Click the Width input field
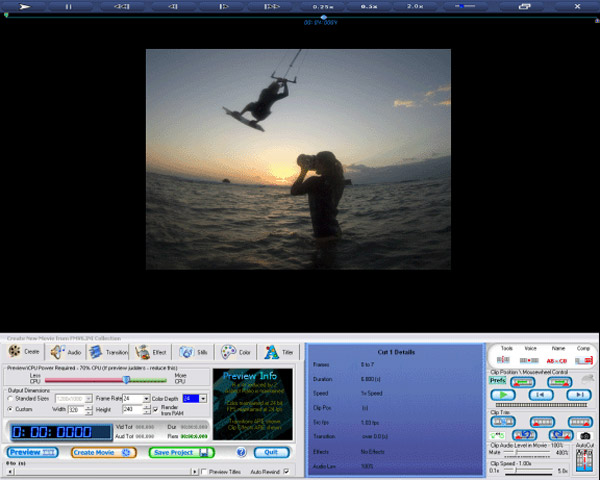600x480 pixels. point(74,409)
